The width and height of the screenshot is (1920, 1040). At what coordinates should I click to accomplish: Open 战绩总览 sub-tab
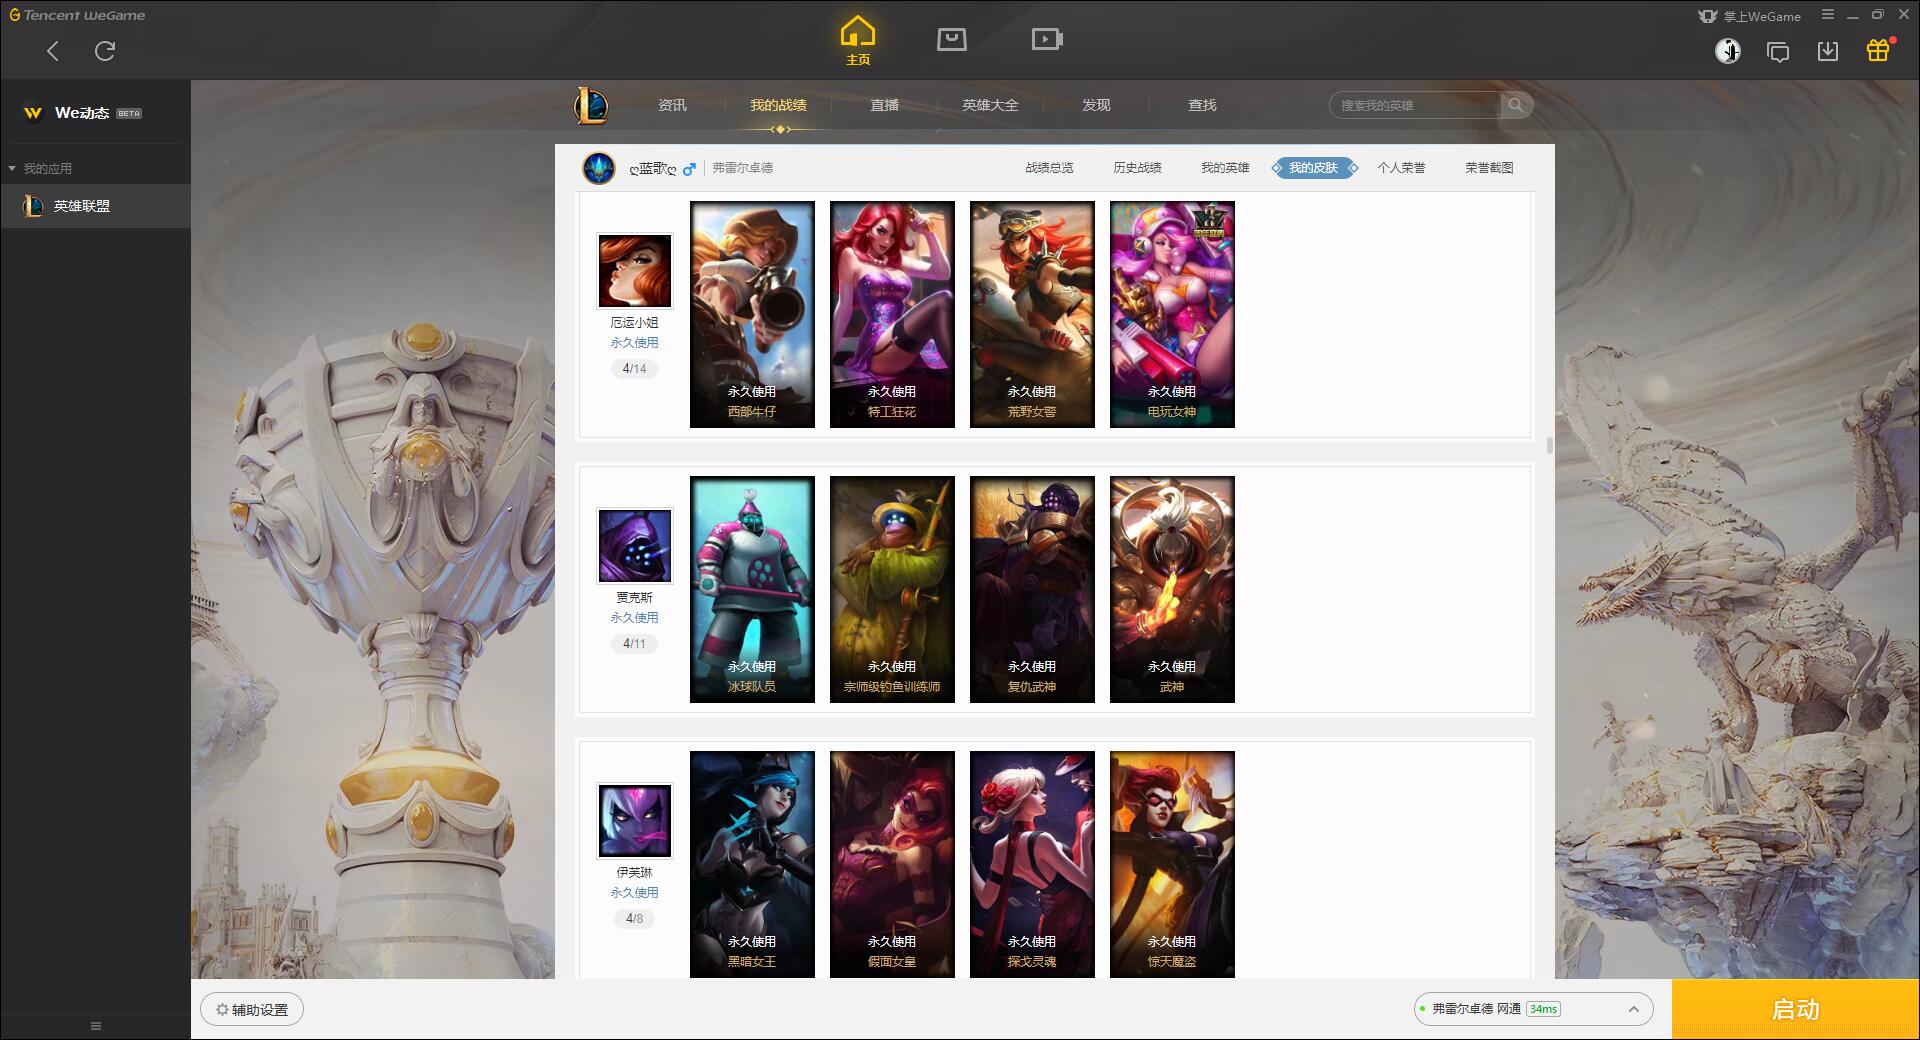1049,168
